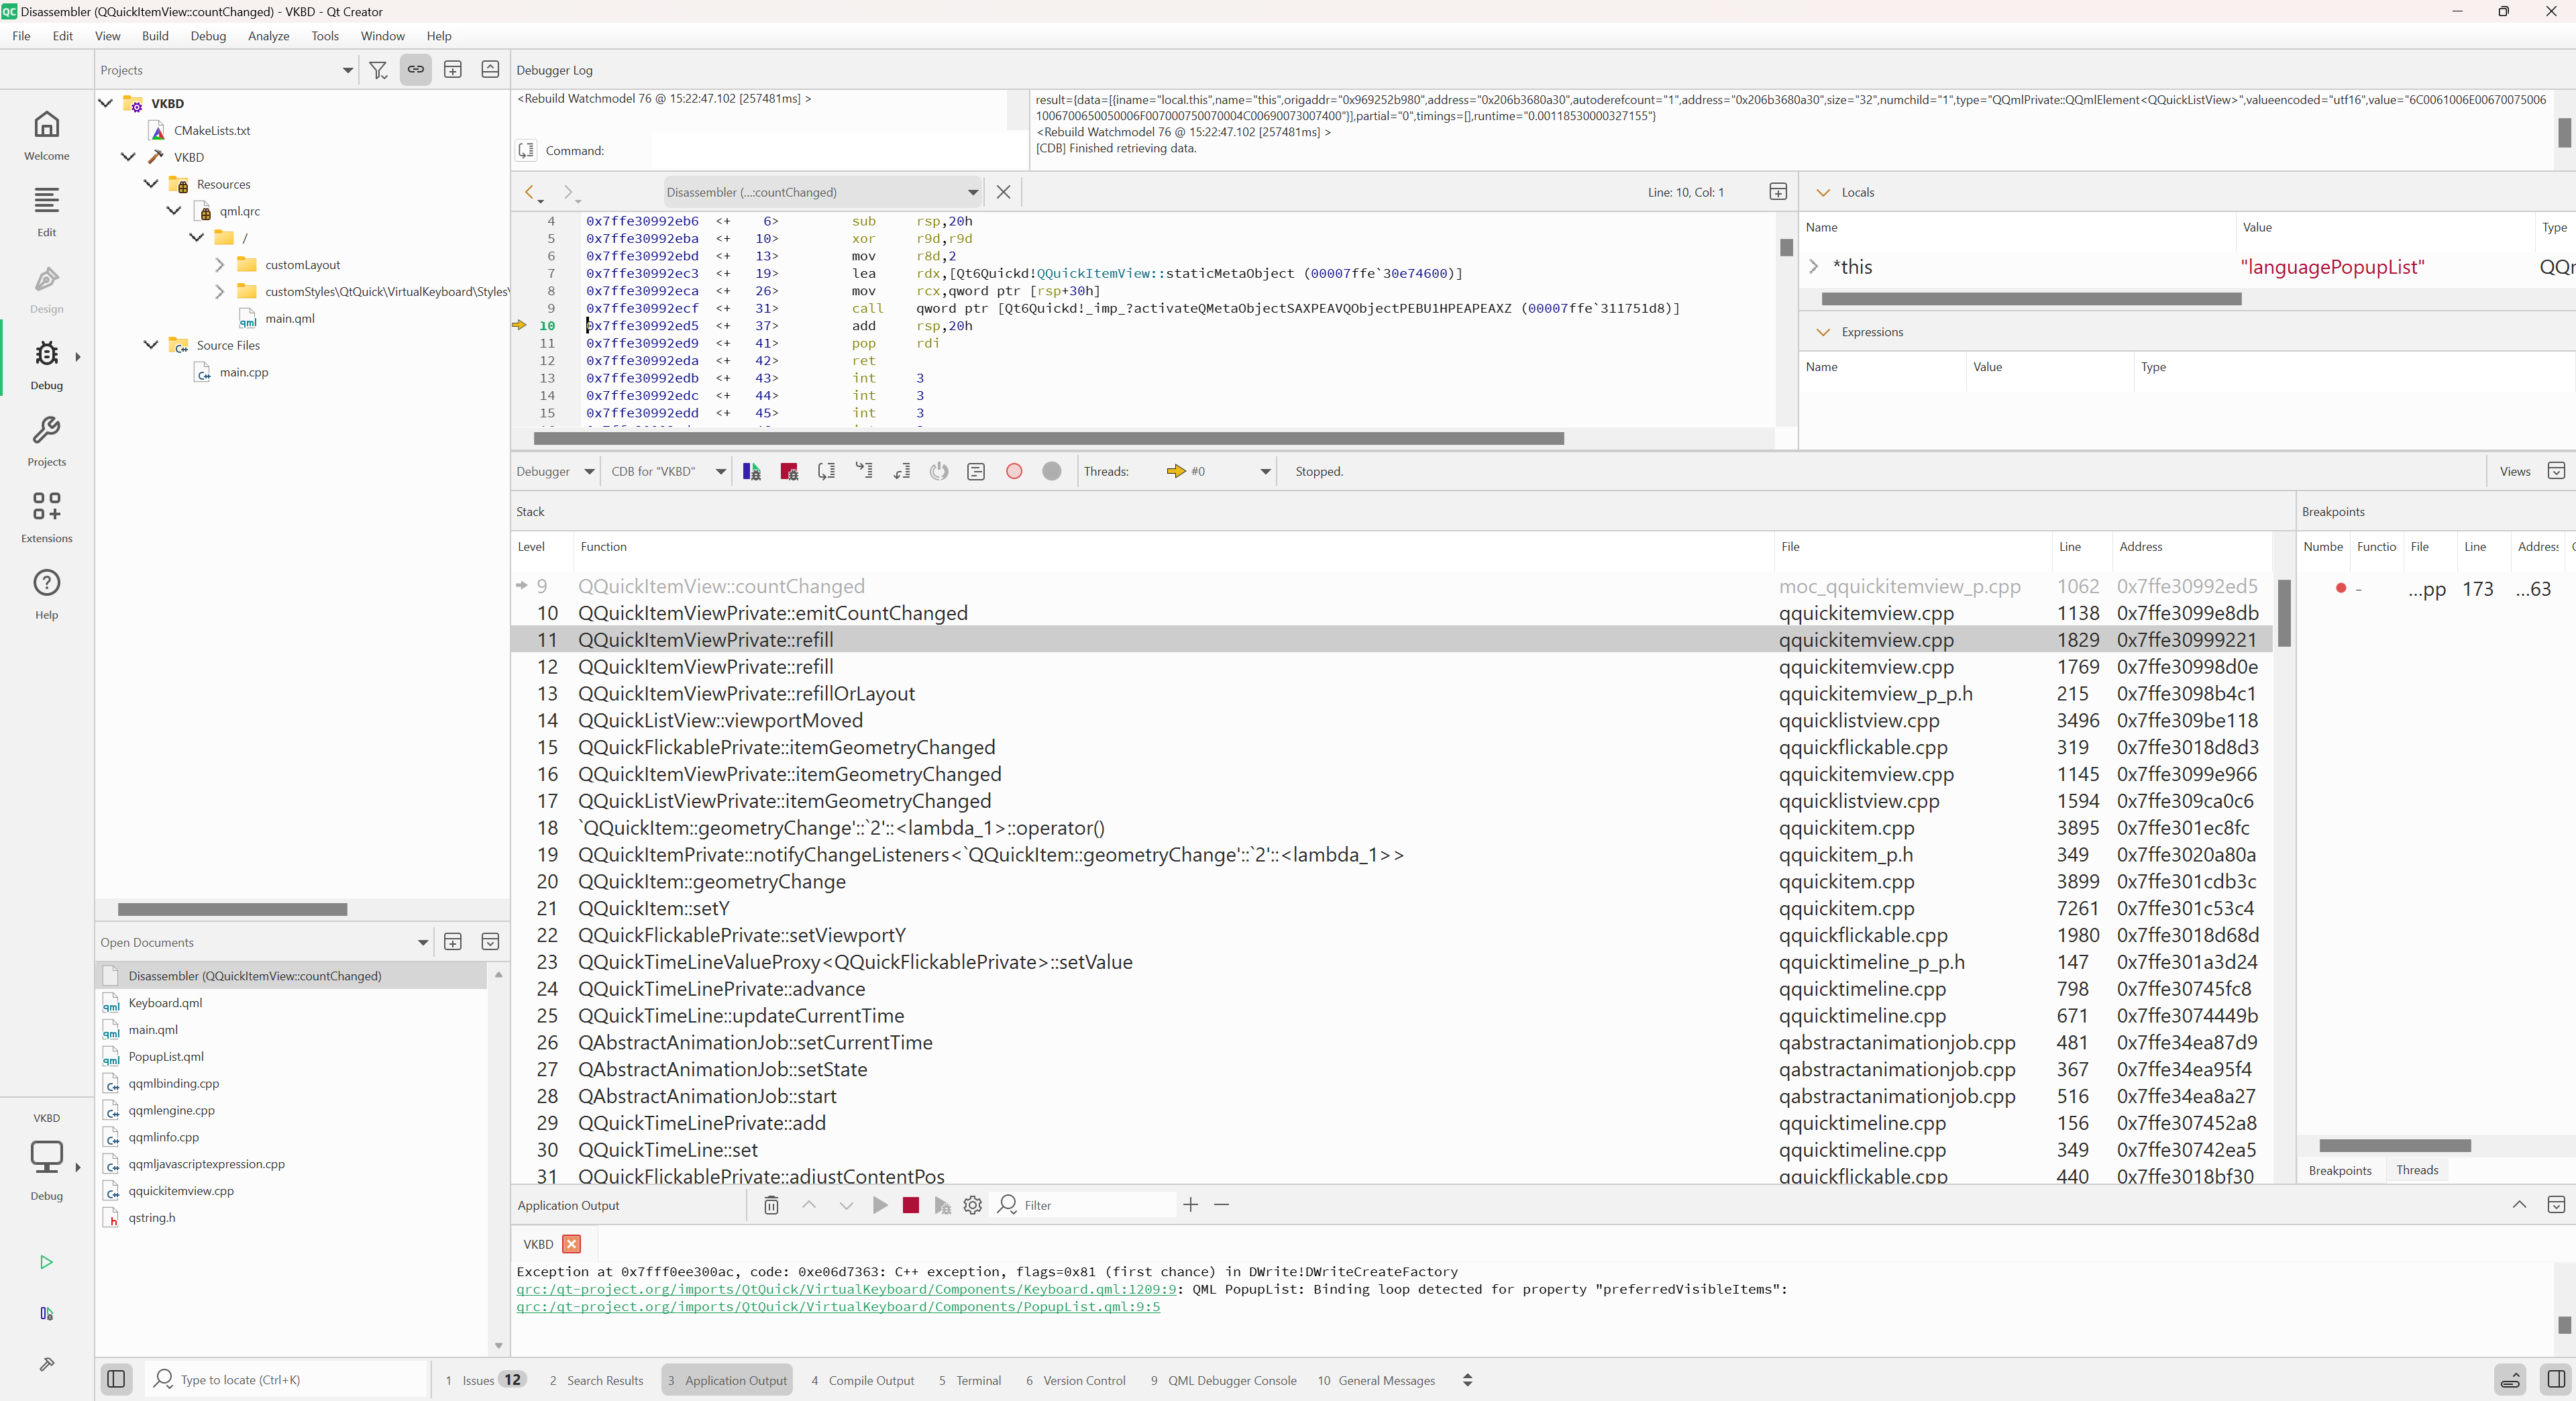Screen dimensions: 2576x1401
Task: Zoom in Application Output with plus
Action: (1191, 1205)
